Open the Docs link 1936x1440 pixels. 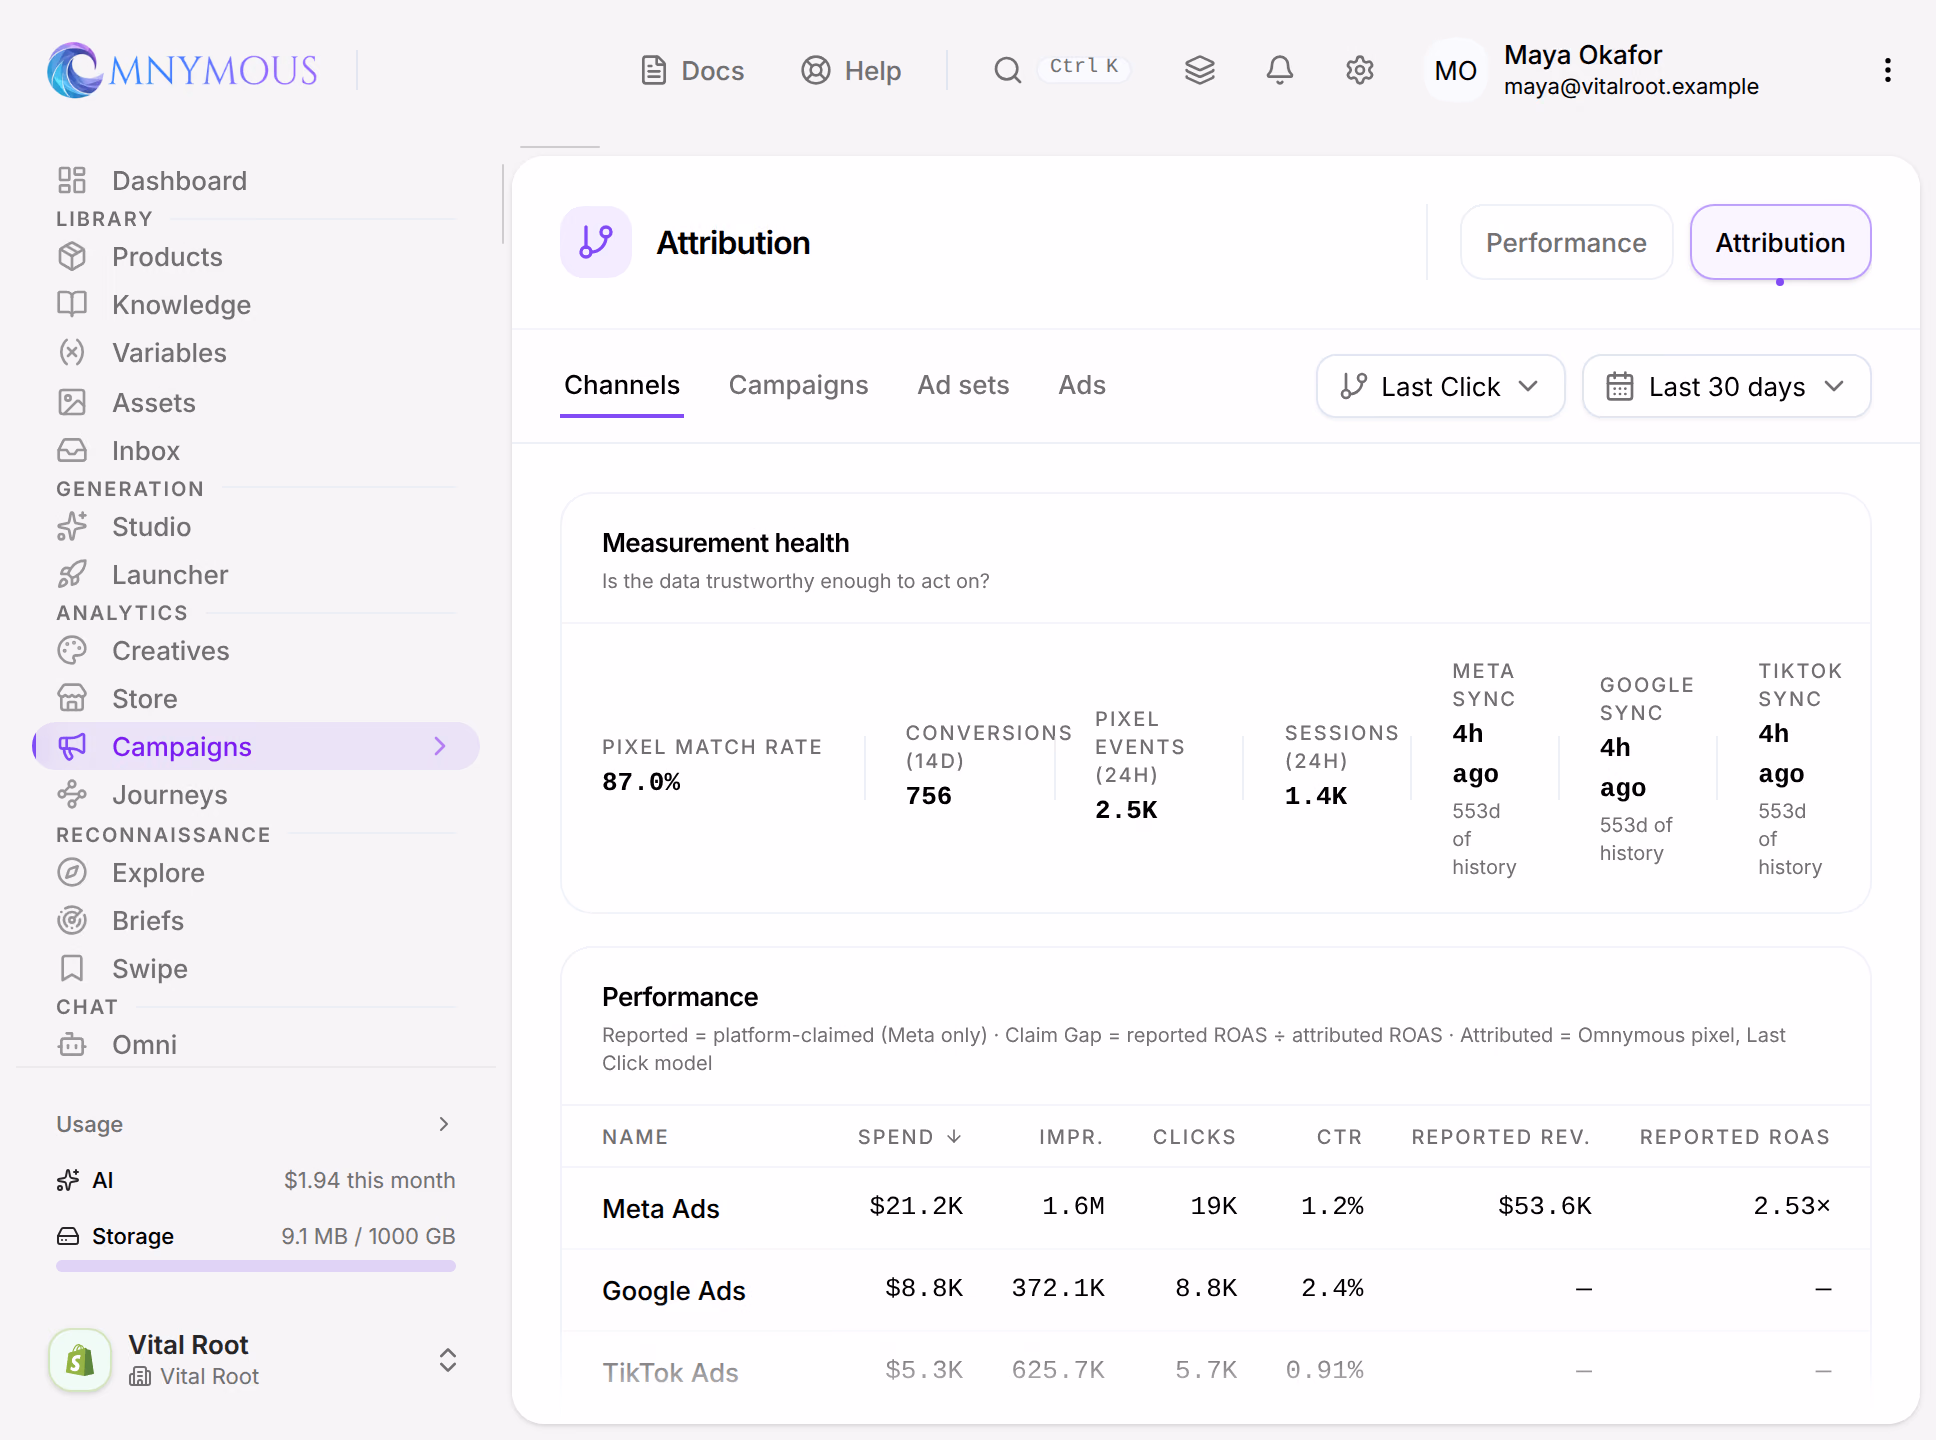[x=692, y=70]
